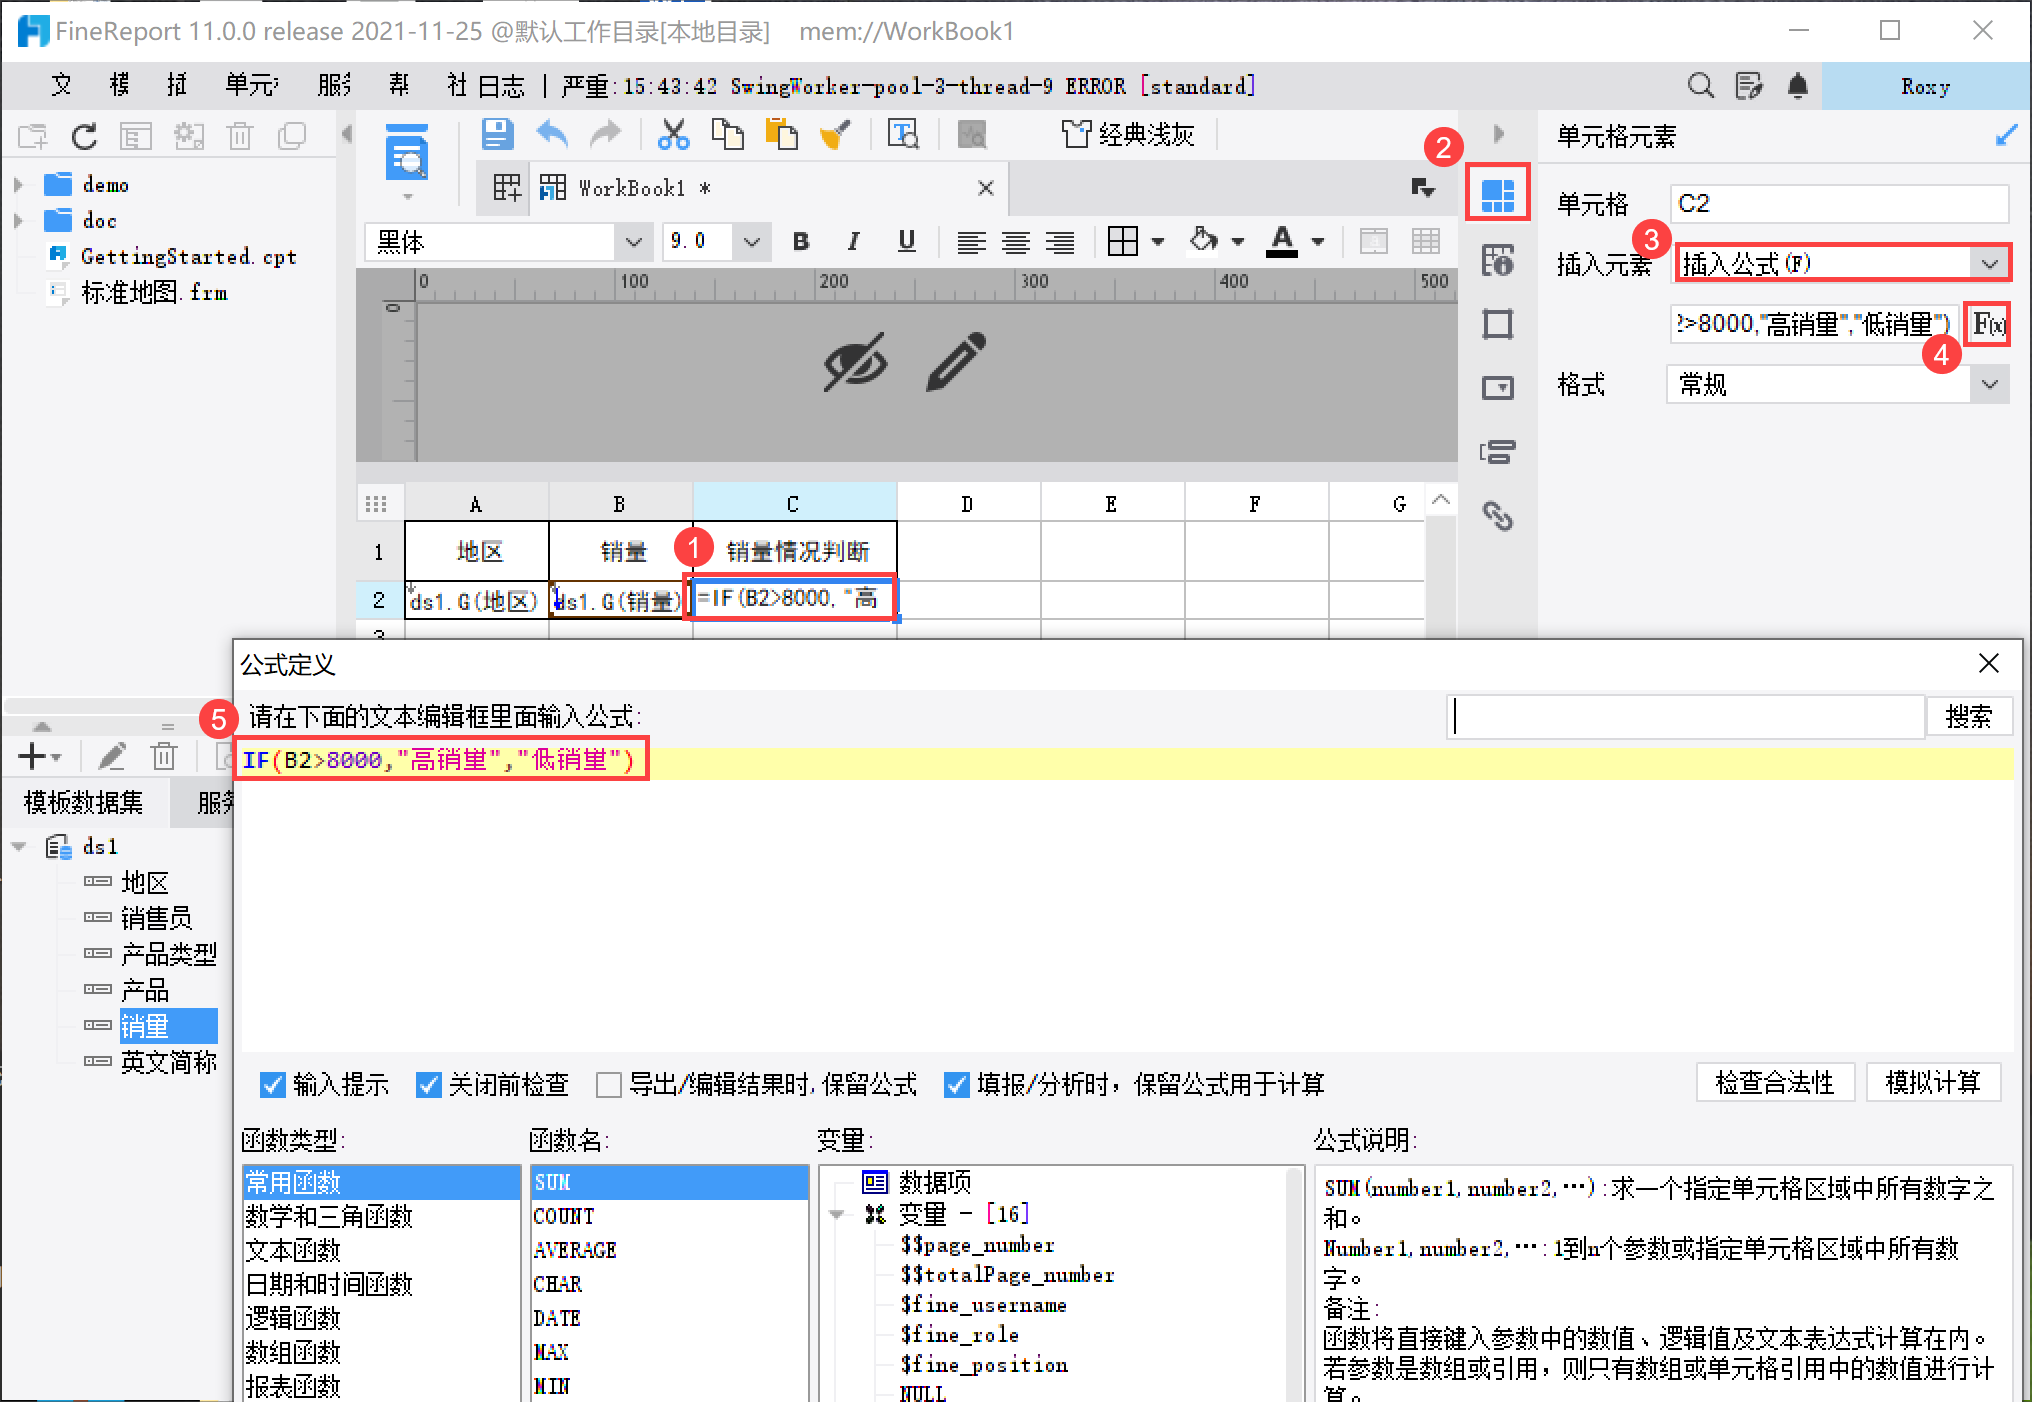This screenshot has height=1402, width=2032.
Task: Switch to the 模板数据集 tab
Action: [84, 802]
